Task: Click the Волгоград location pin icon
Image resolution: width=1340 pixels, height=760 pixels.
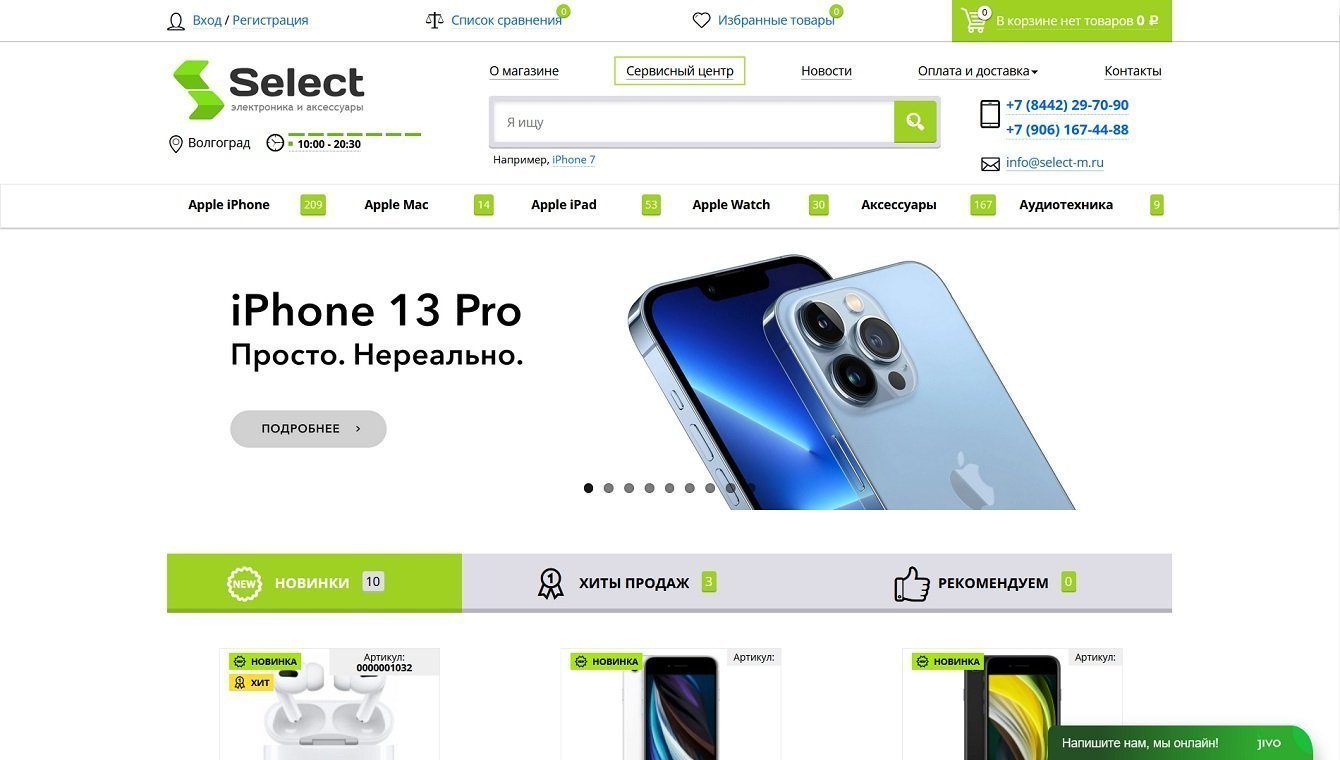Action: 176,144
